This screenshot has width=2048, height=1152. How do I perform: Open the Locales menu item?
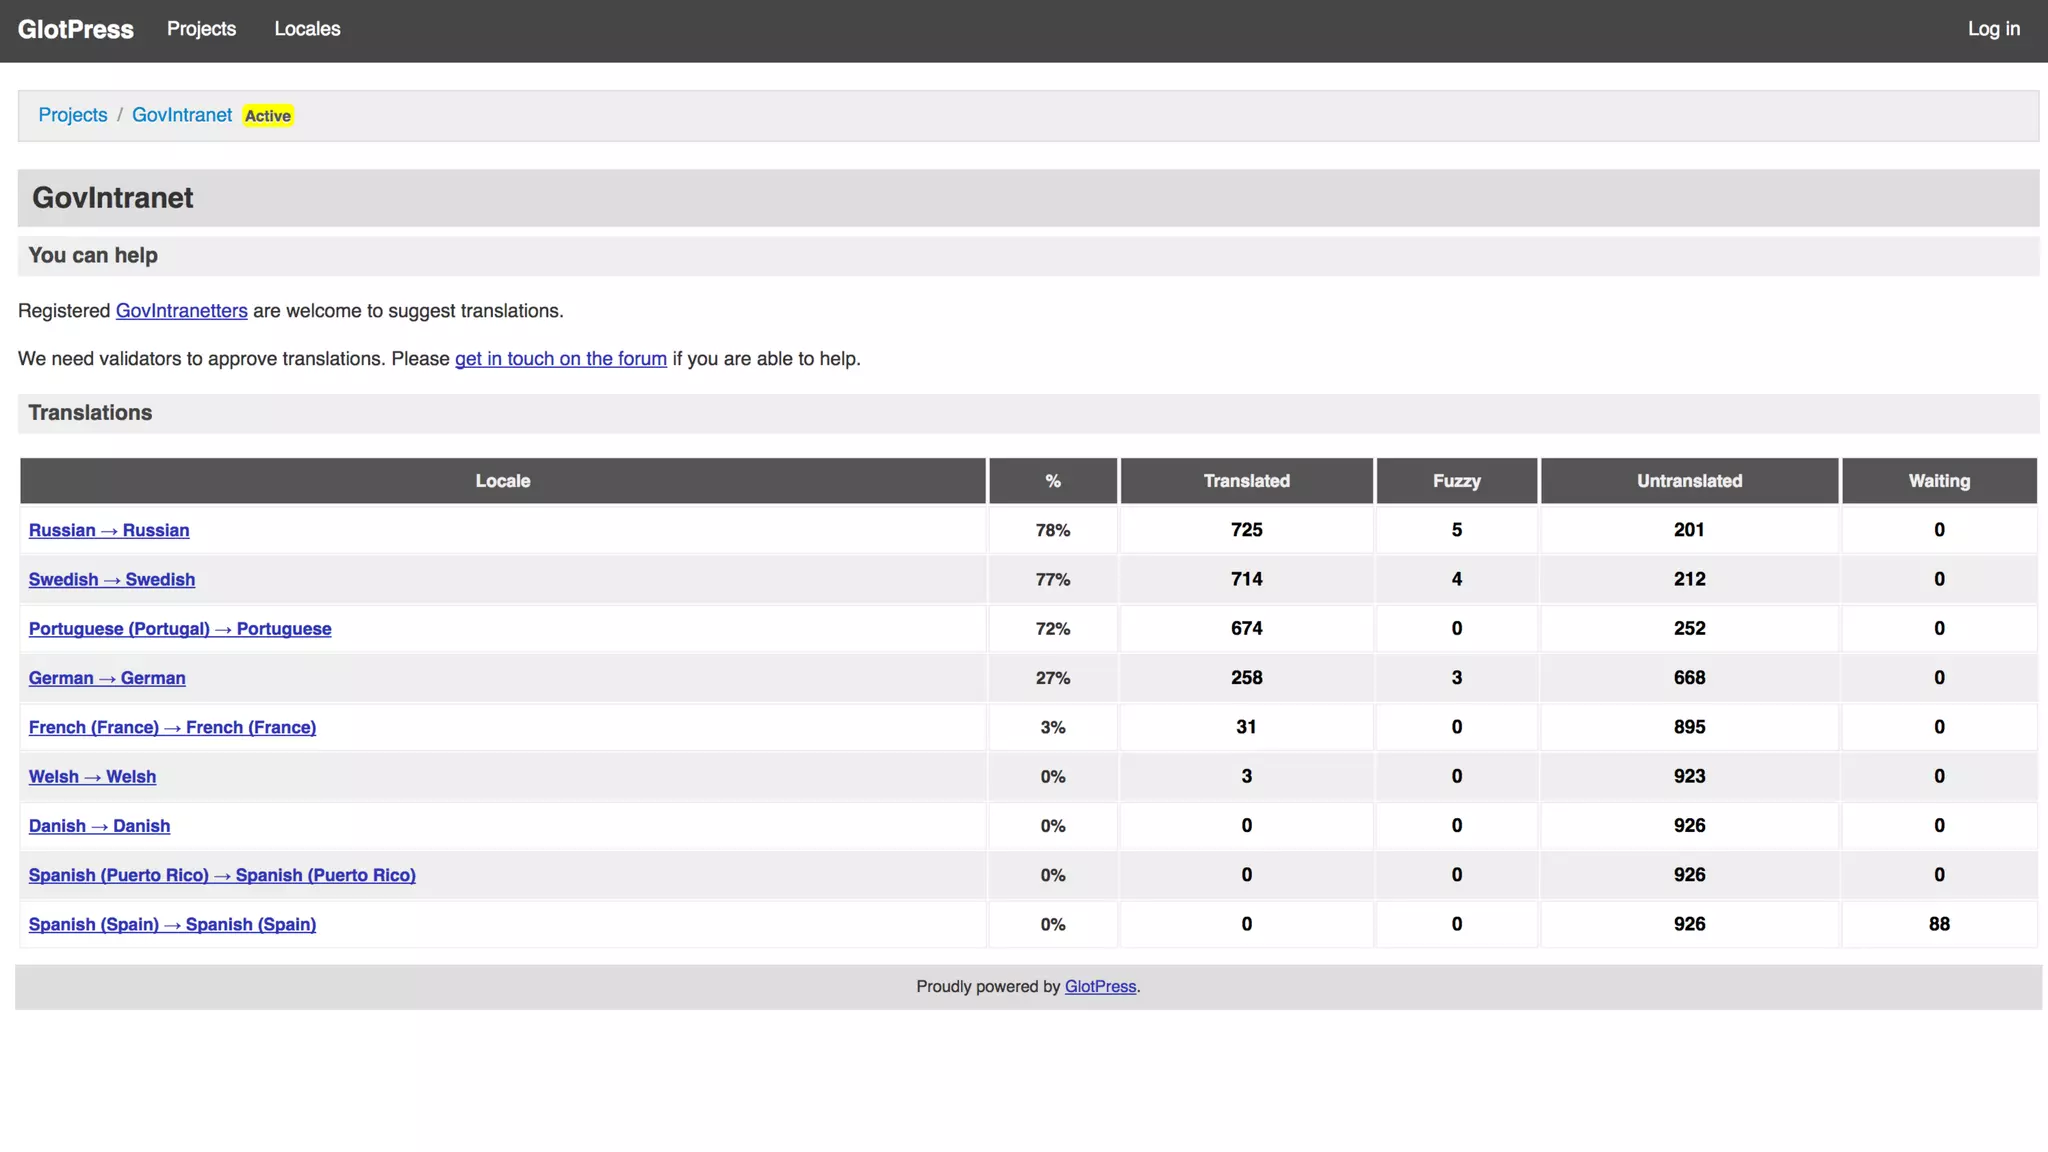click(x=307, y=29)
